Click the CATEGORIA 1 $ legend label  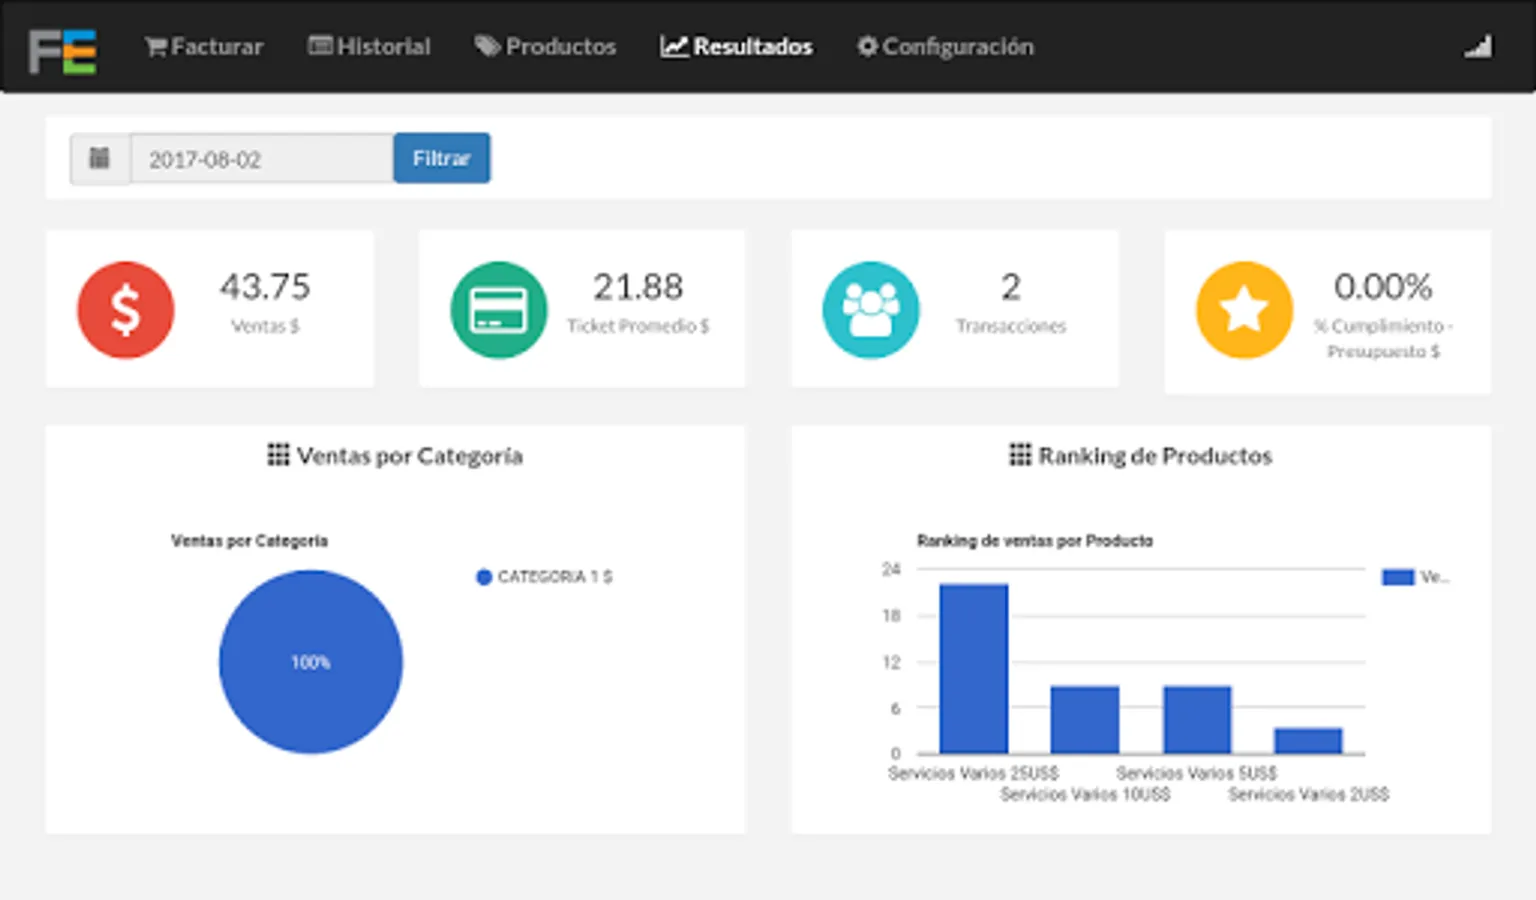pos(555,577)
